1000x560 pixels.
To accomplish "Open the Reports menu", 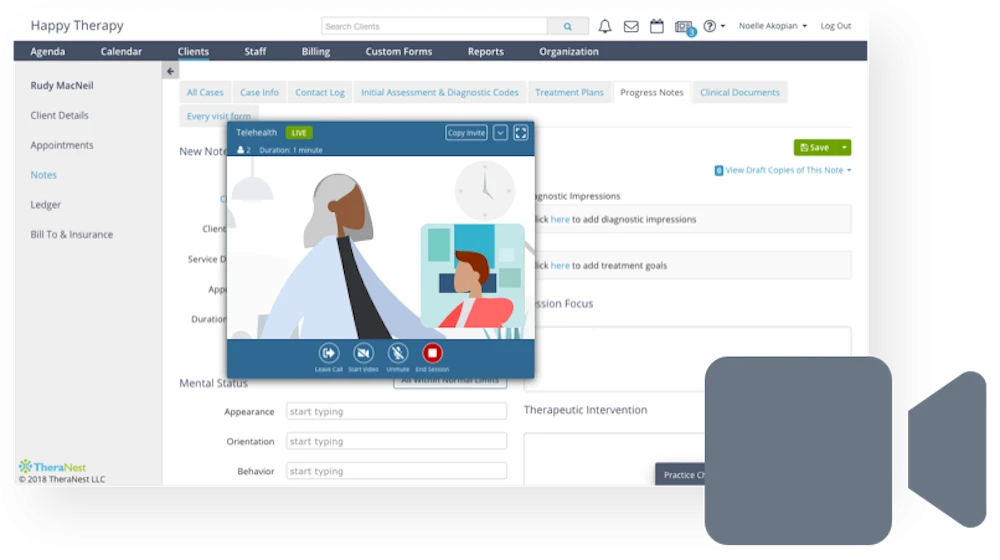I will [485, 52].
